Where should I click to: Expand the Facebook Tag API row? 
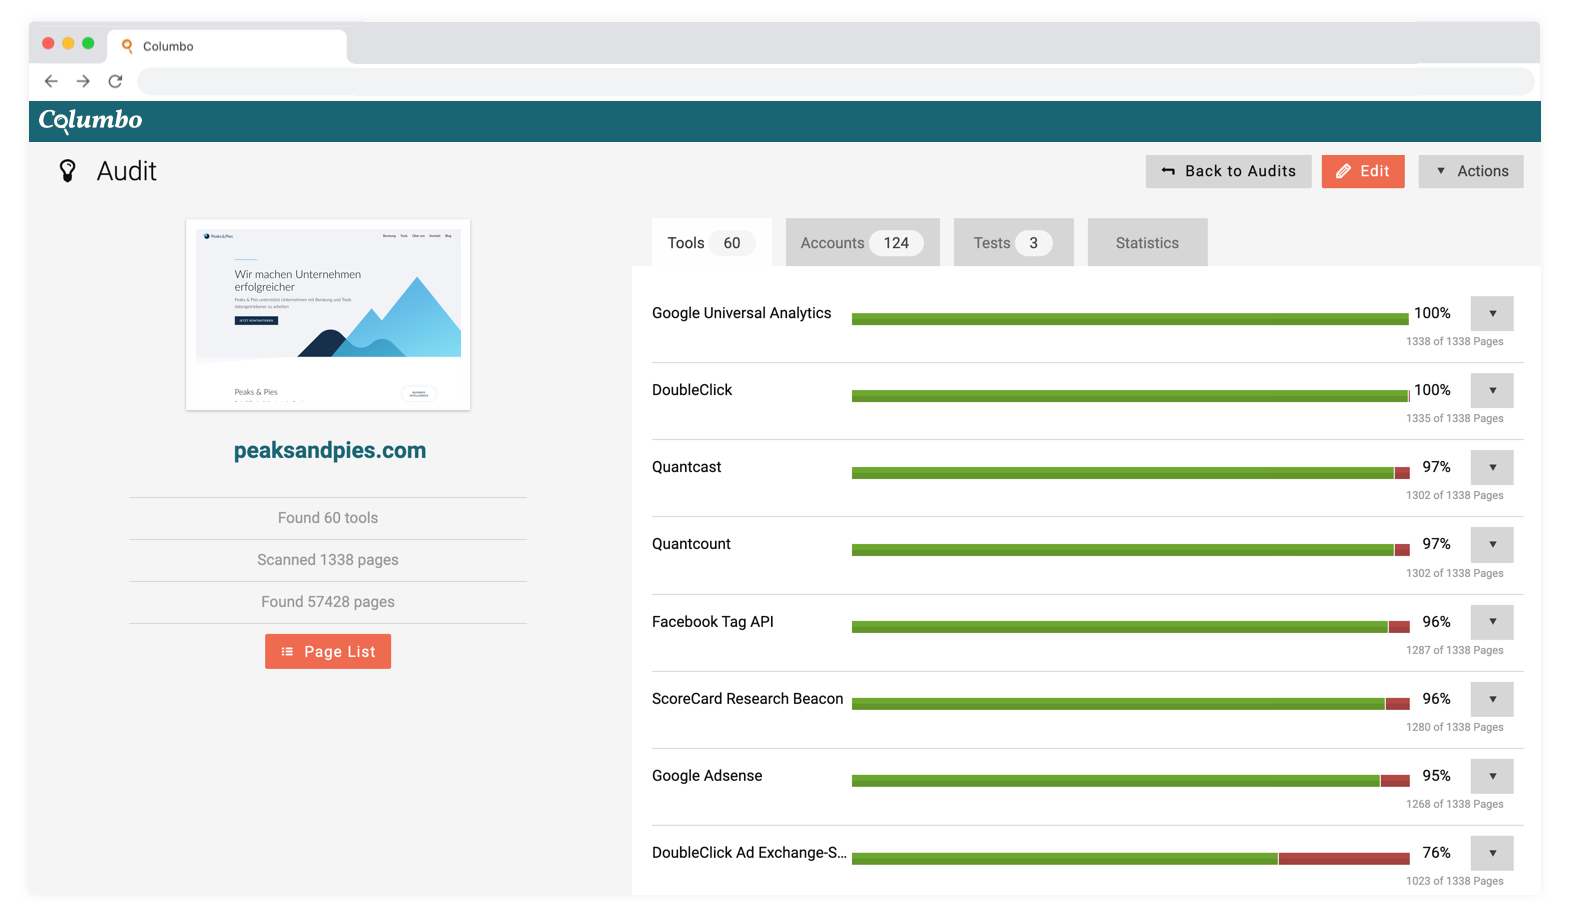(x=1492, y=621)
